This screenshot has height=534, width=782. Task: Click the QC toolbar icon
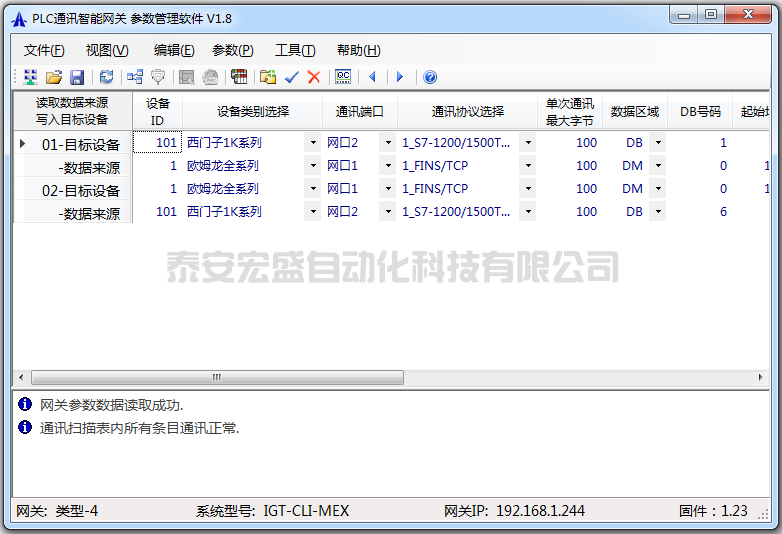click(343, 77)
